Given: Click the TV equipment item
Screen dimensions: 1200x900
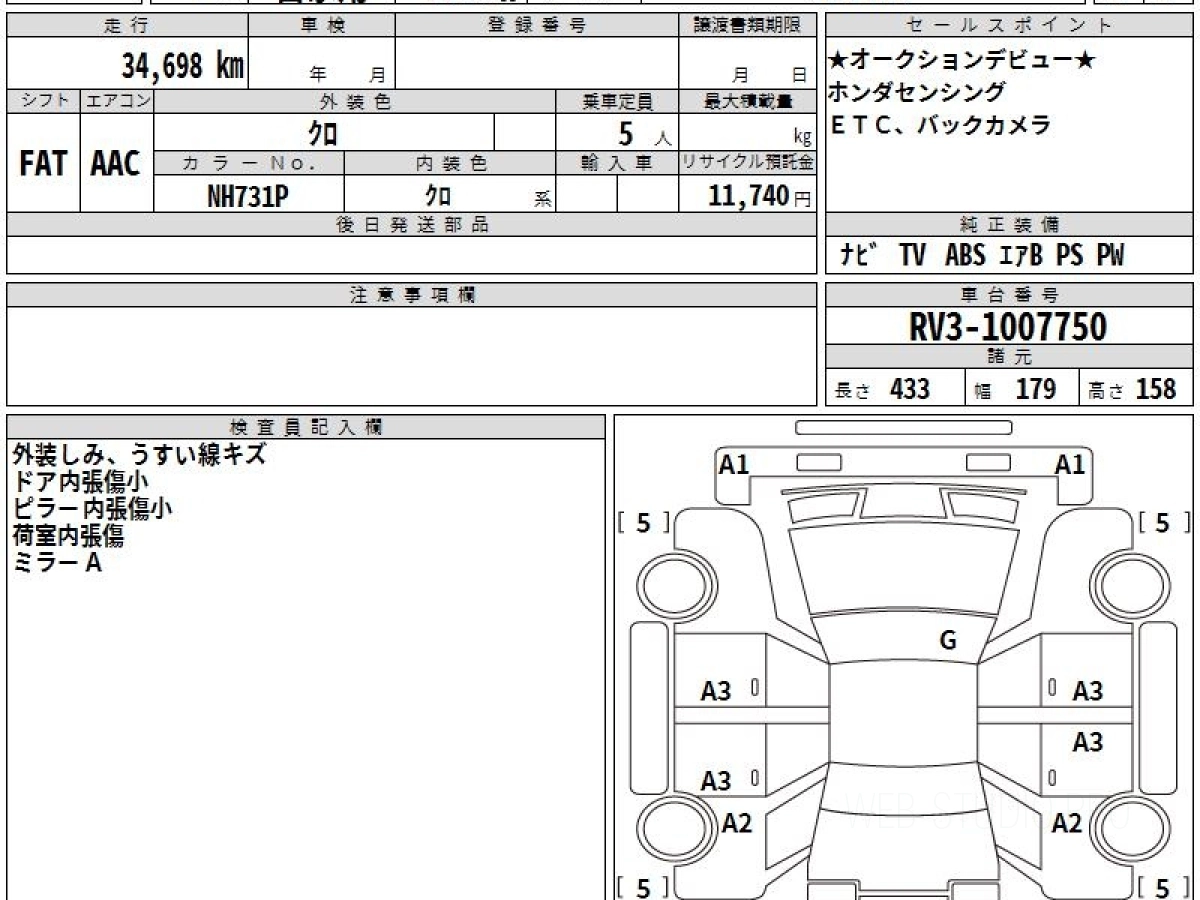Looking at the screenshot, I should tap(912, 256).
